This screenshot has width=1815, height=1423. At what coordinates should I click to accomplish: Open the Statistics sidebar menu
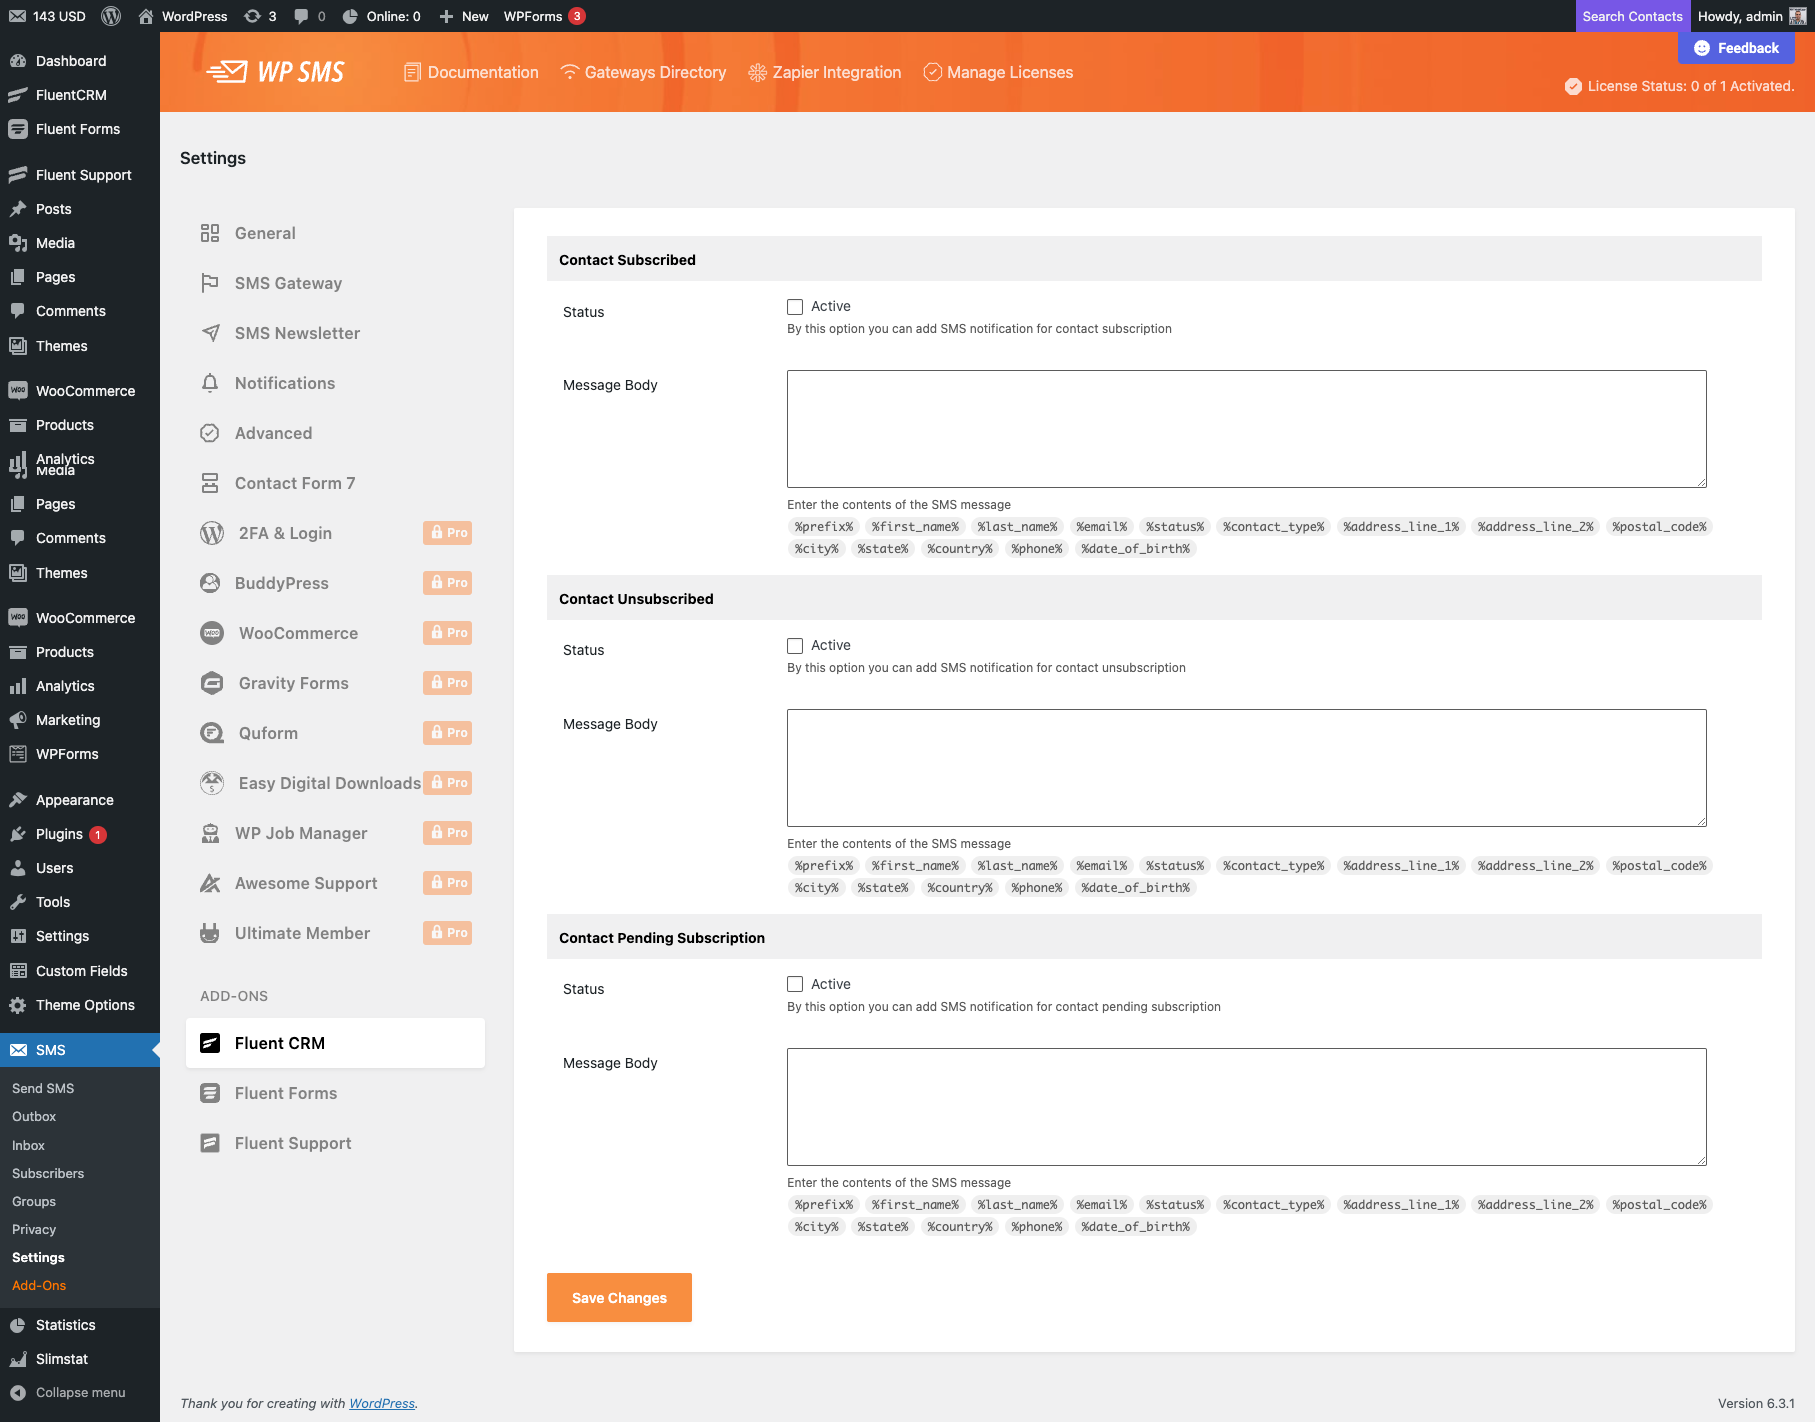[80, 1325]
